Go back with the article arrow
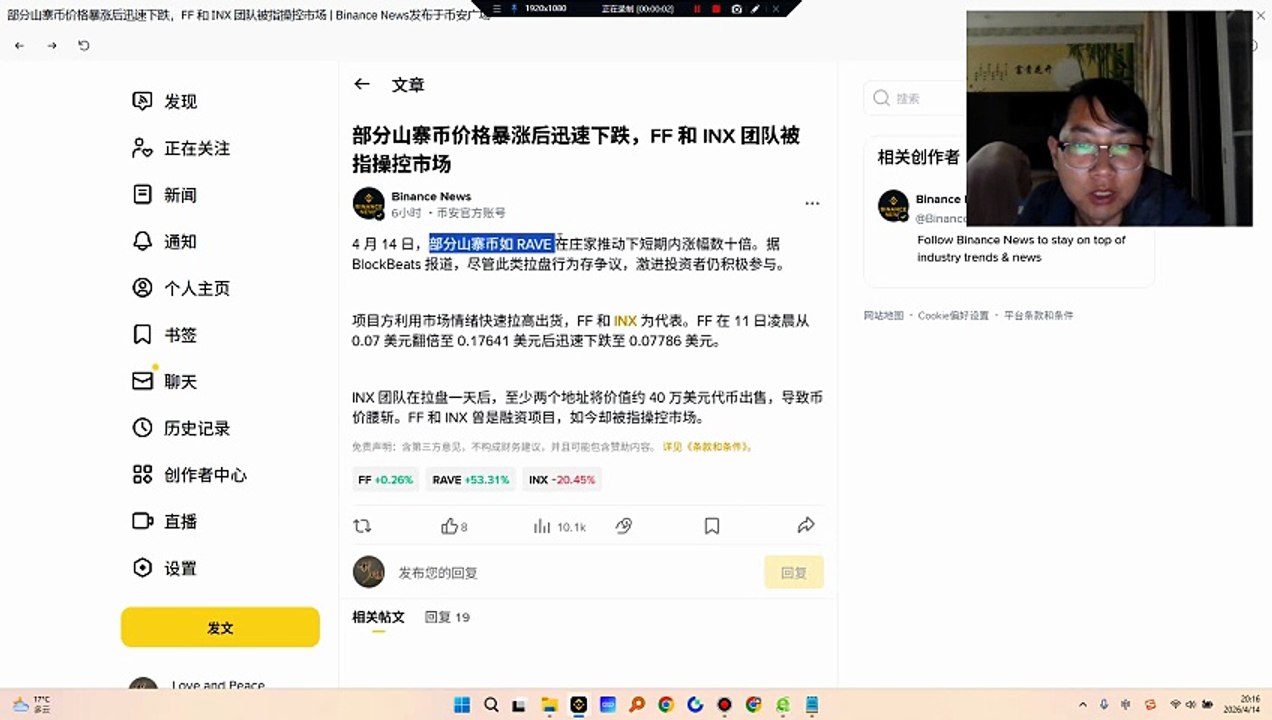The width and height of the screenshot is (1272, 720). click(x=362, y=85)
